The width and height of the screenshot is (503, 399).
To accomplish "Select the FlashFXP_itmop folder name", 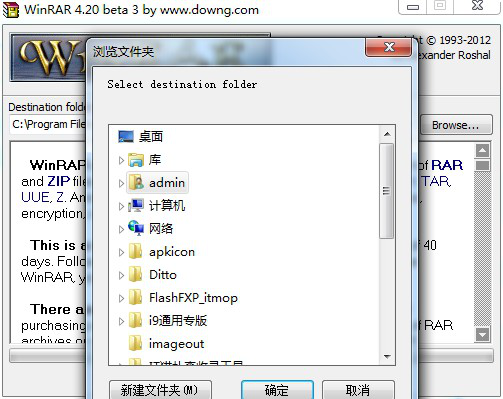I will pos(193,298).
